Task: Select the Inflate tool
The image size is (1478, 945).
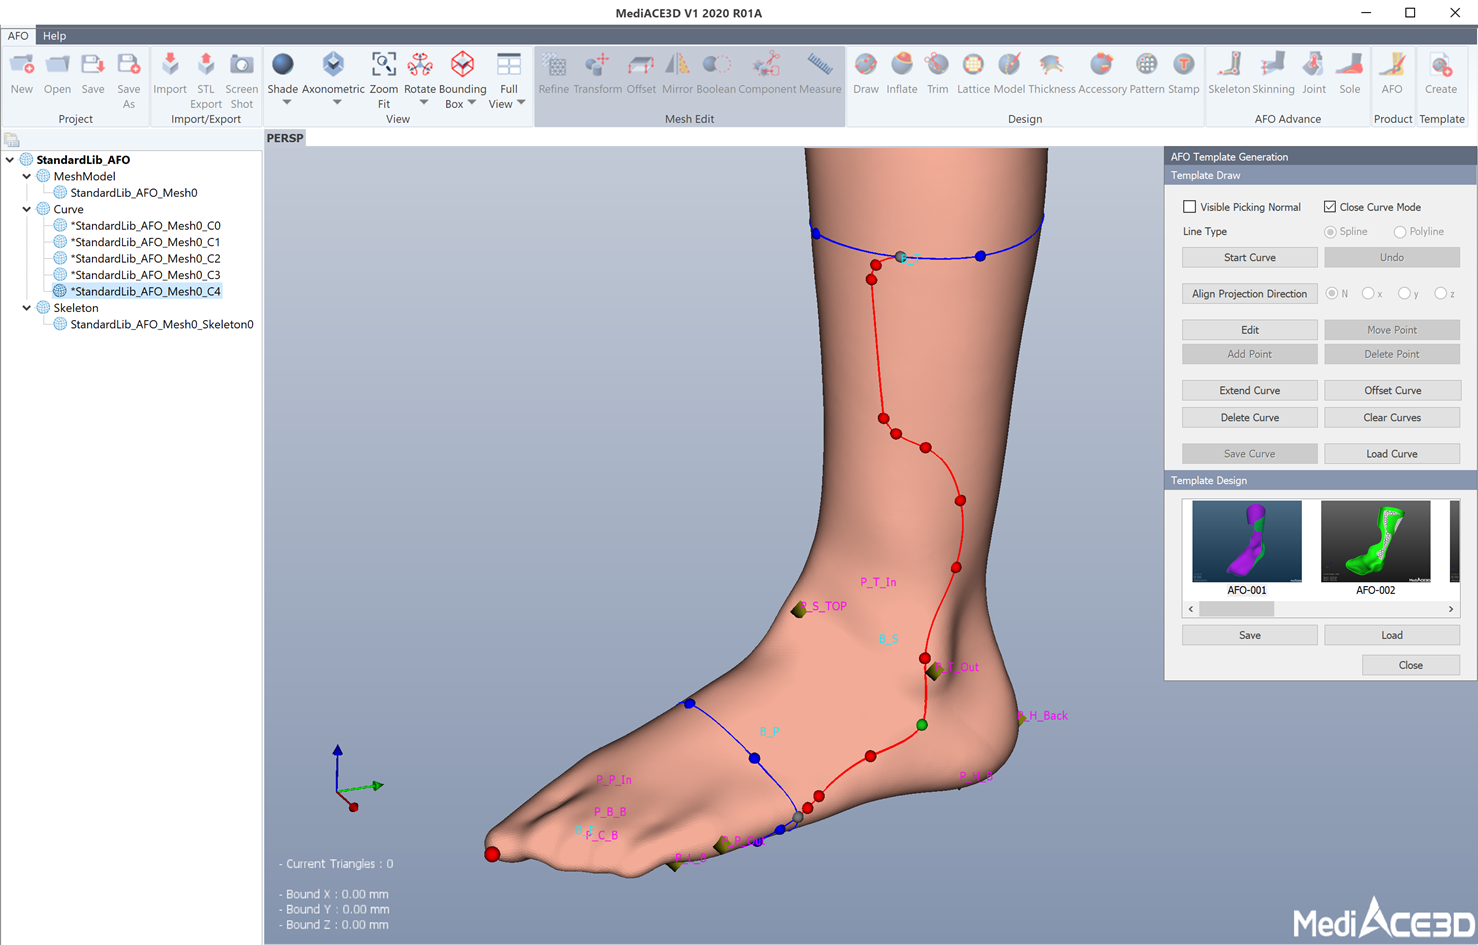Action: pos(902,65)
